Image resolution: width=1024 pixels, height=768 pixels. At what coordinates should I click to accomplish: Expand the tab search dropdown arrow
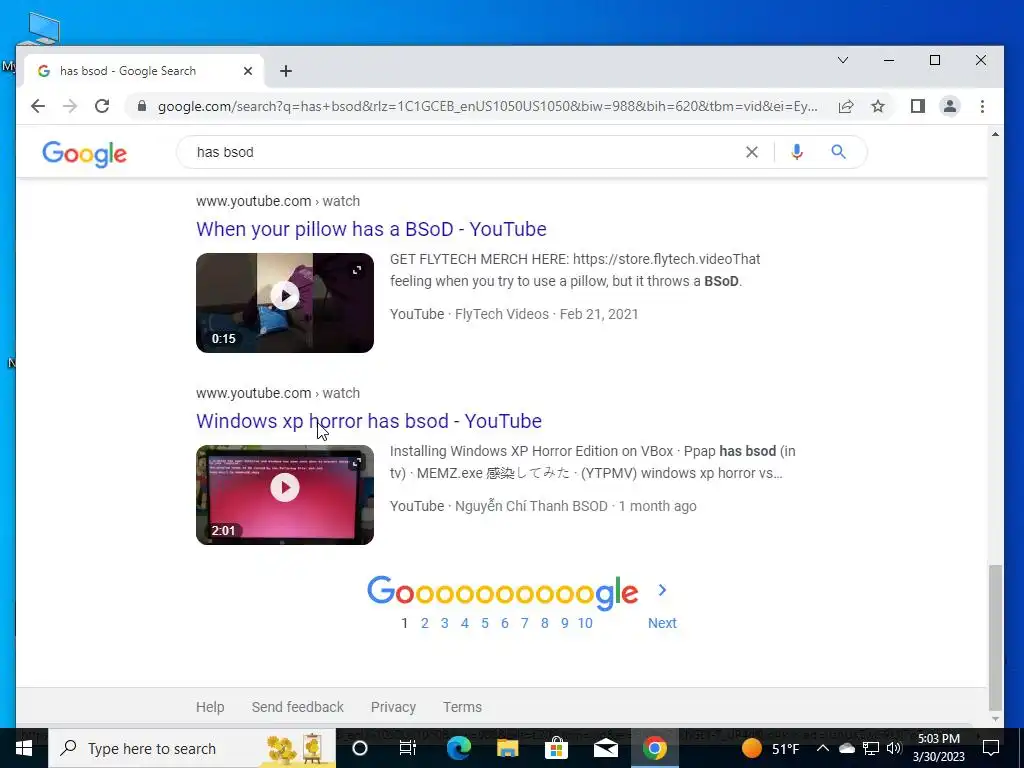(843, 60)
